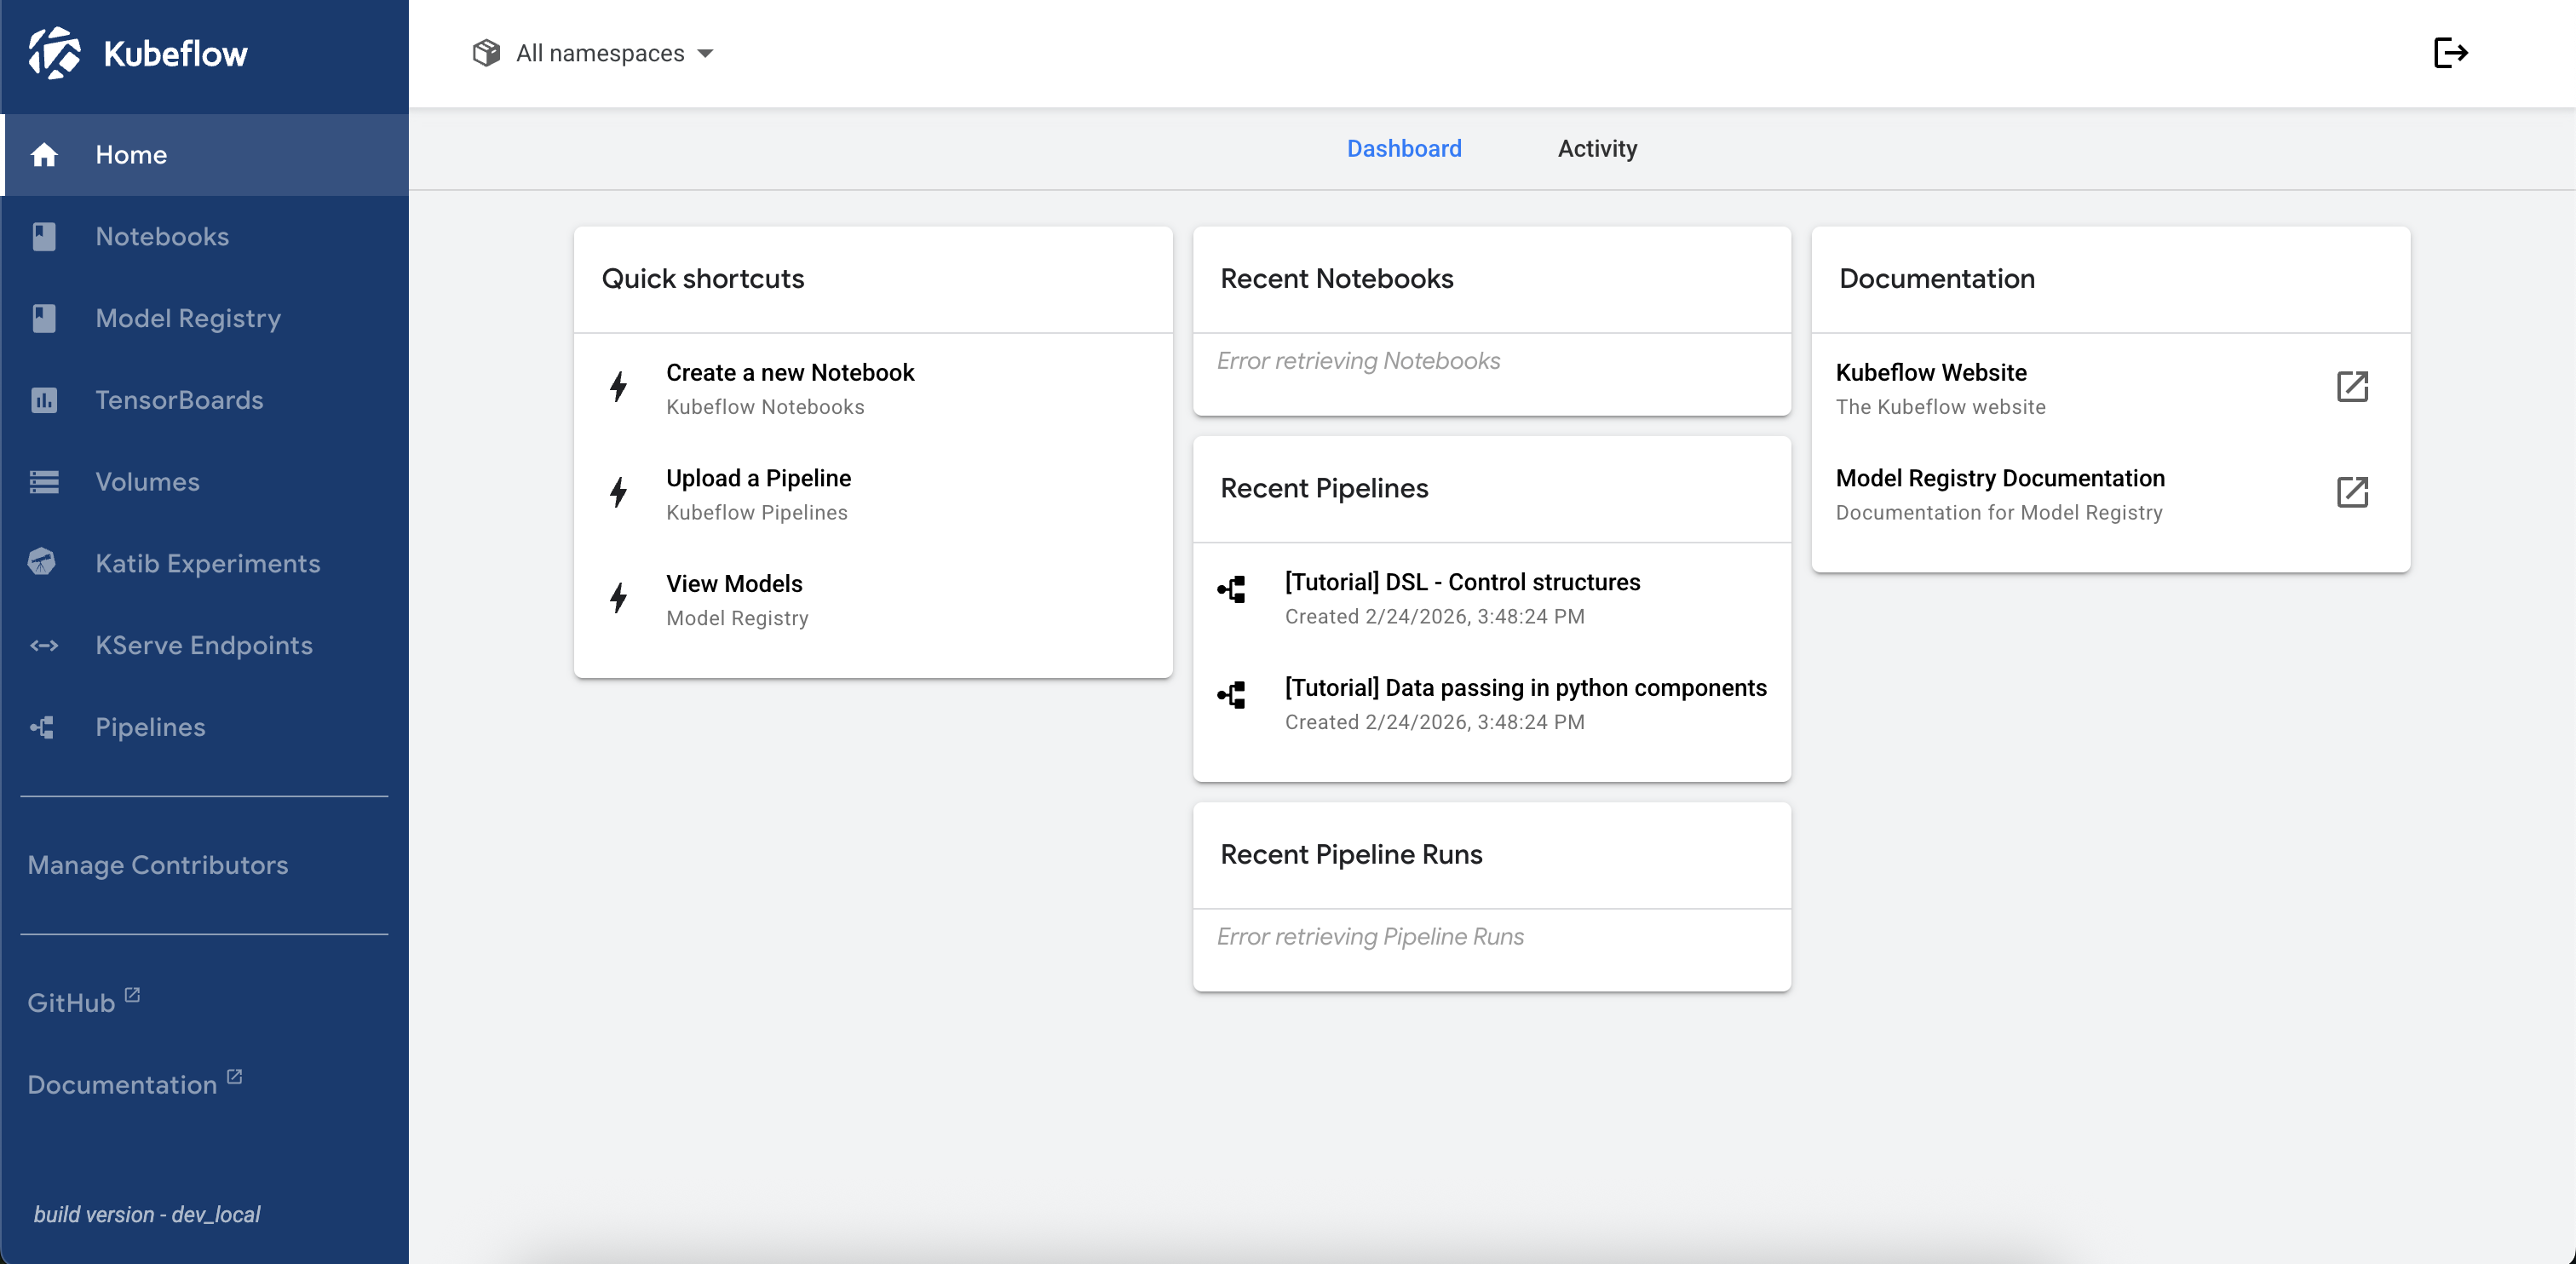Click 'build version - dev_local' text
Screen dimensions: 2576x1264
click(x=147, y=1214)
